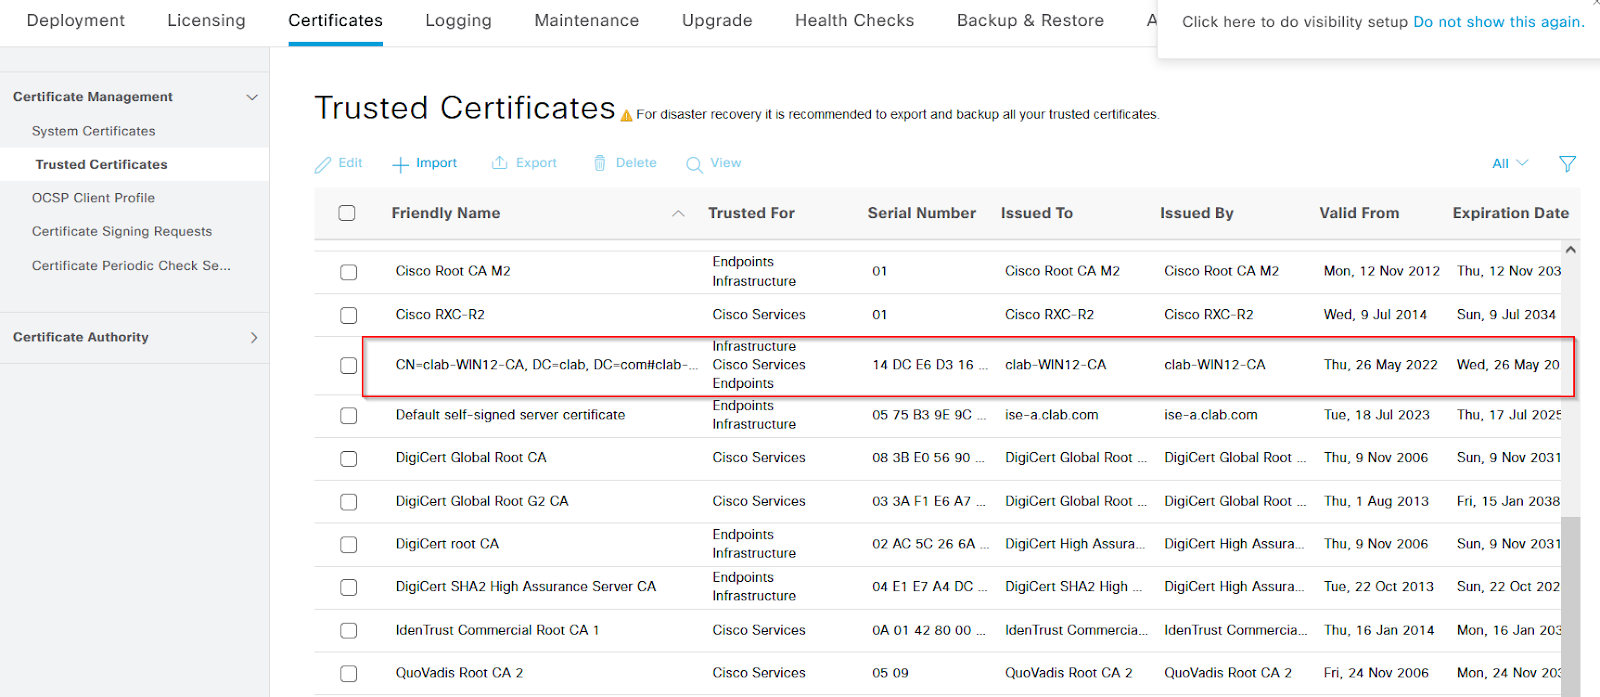
Task: Check the Cisco Root CA M2 row
Action: click(348, 272)
